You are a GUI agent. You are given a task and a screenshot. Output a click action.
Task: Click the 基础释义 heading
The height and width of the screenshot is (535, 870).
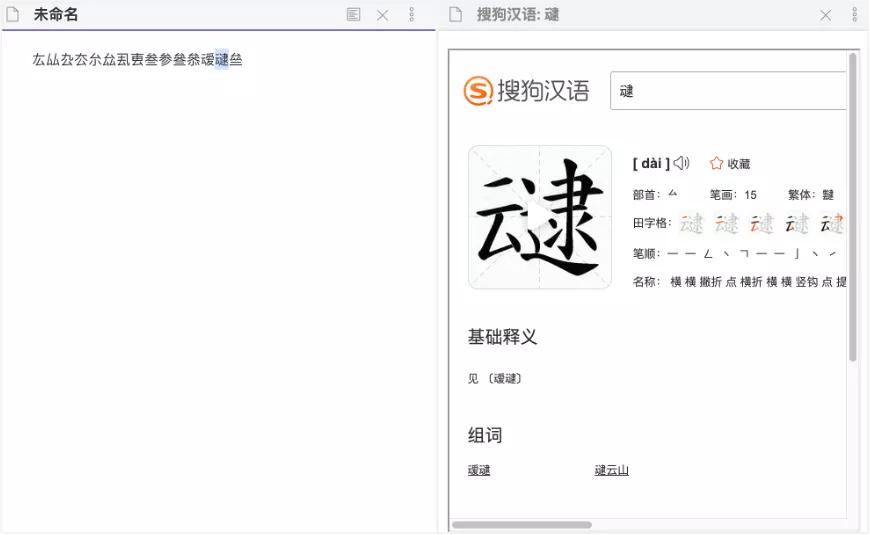(x=503, y=336)
